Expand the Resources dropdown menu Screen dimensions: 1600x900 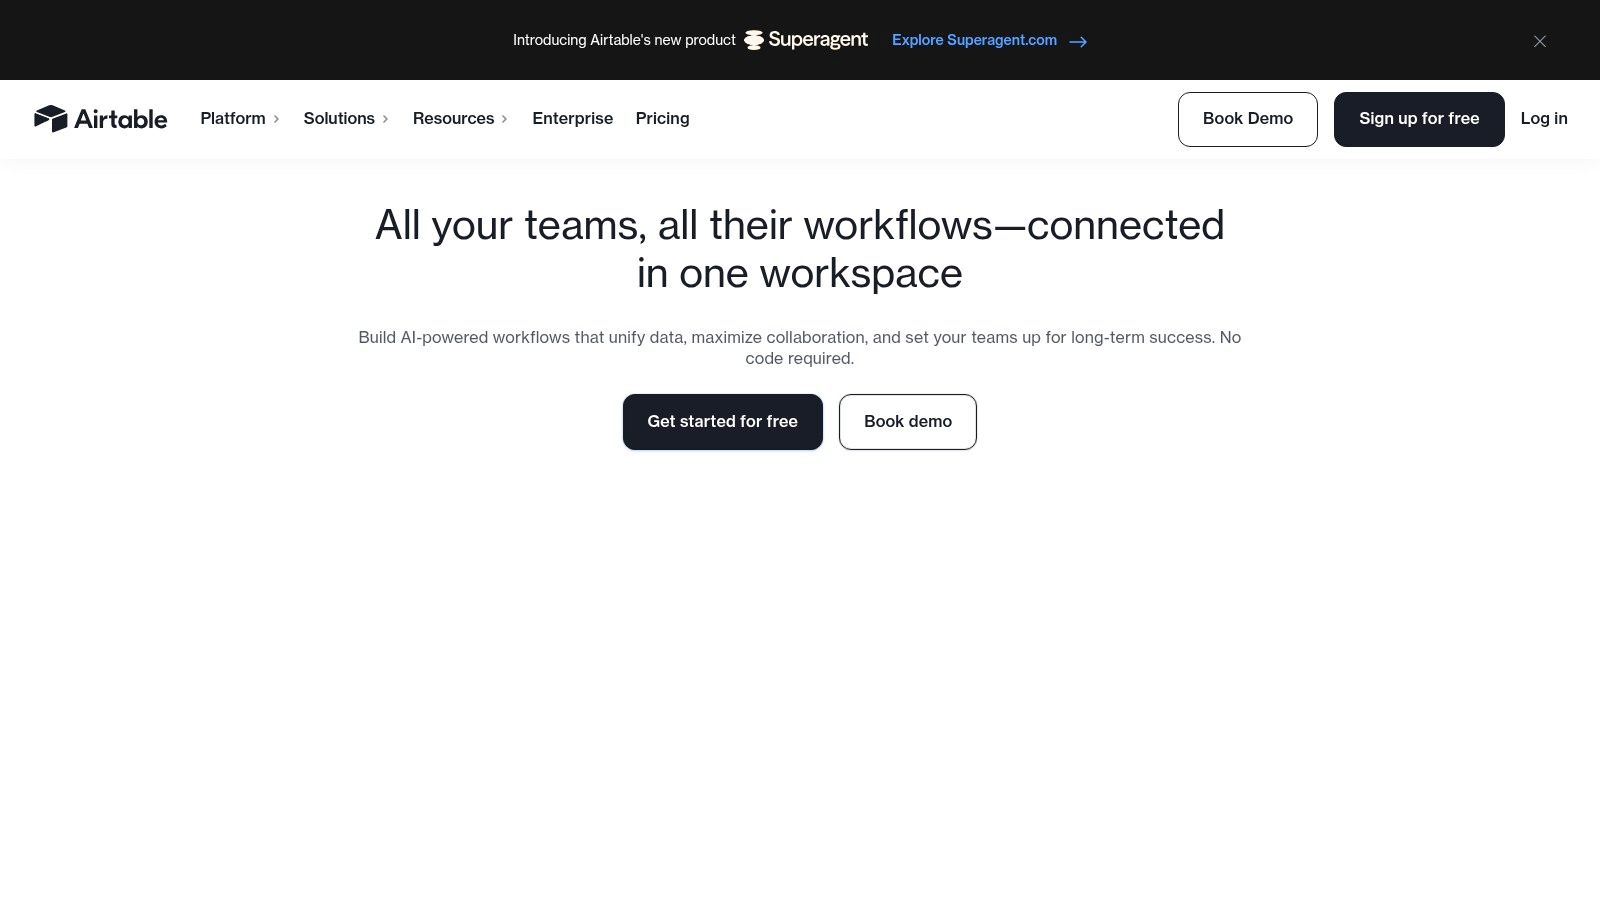(453, 118)
